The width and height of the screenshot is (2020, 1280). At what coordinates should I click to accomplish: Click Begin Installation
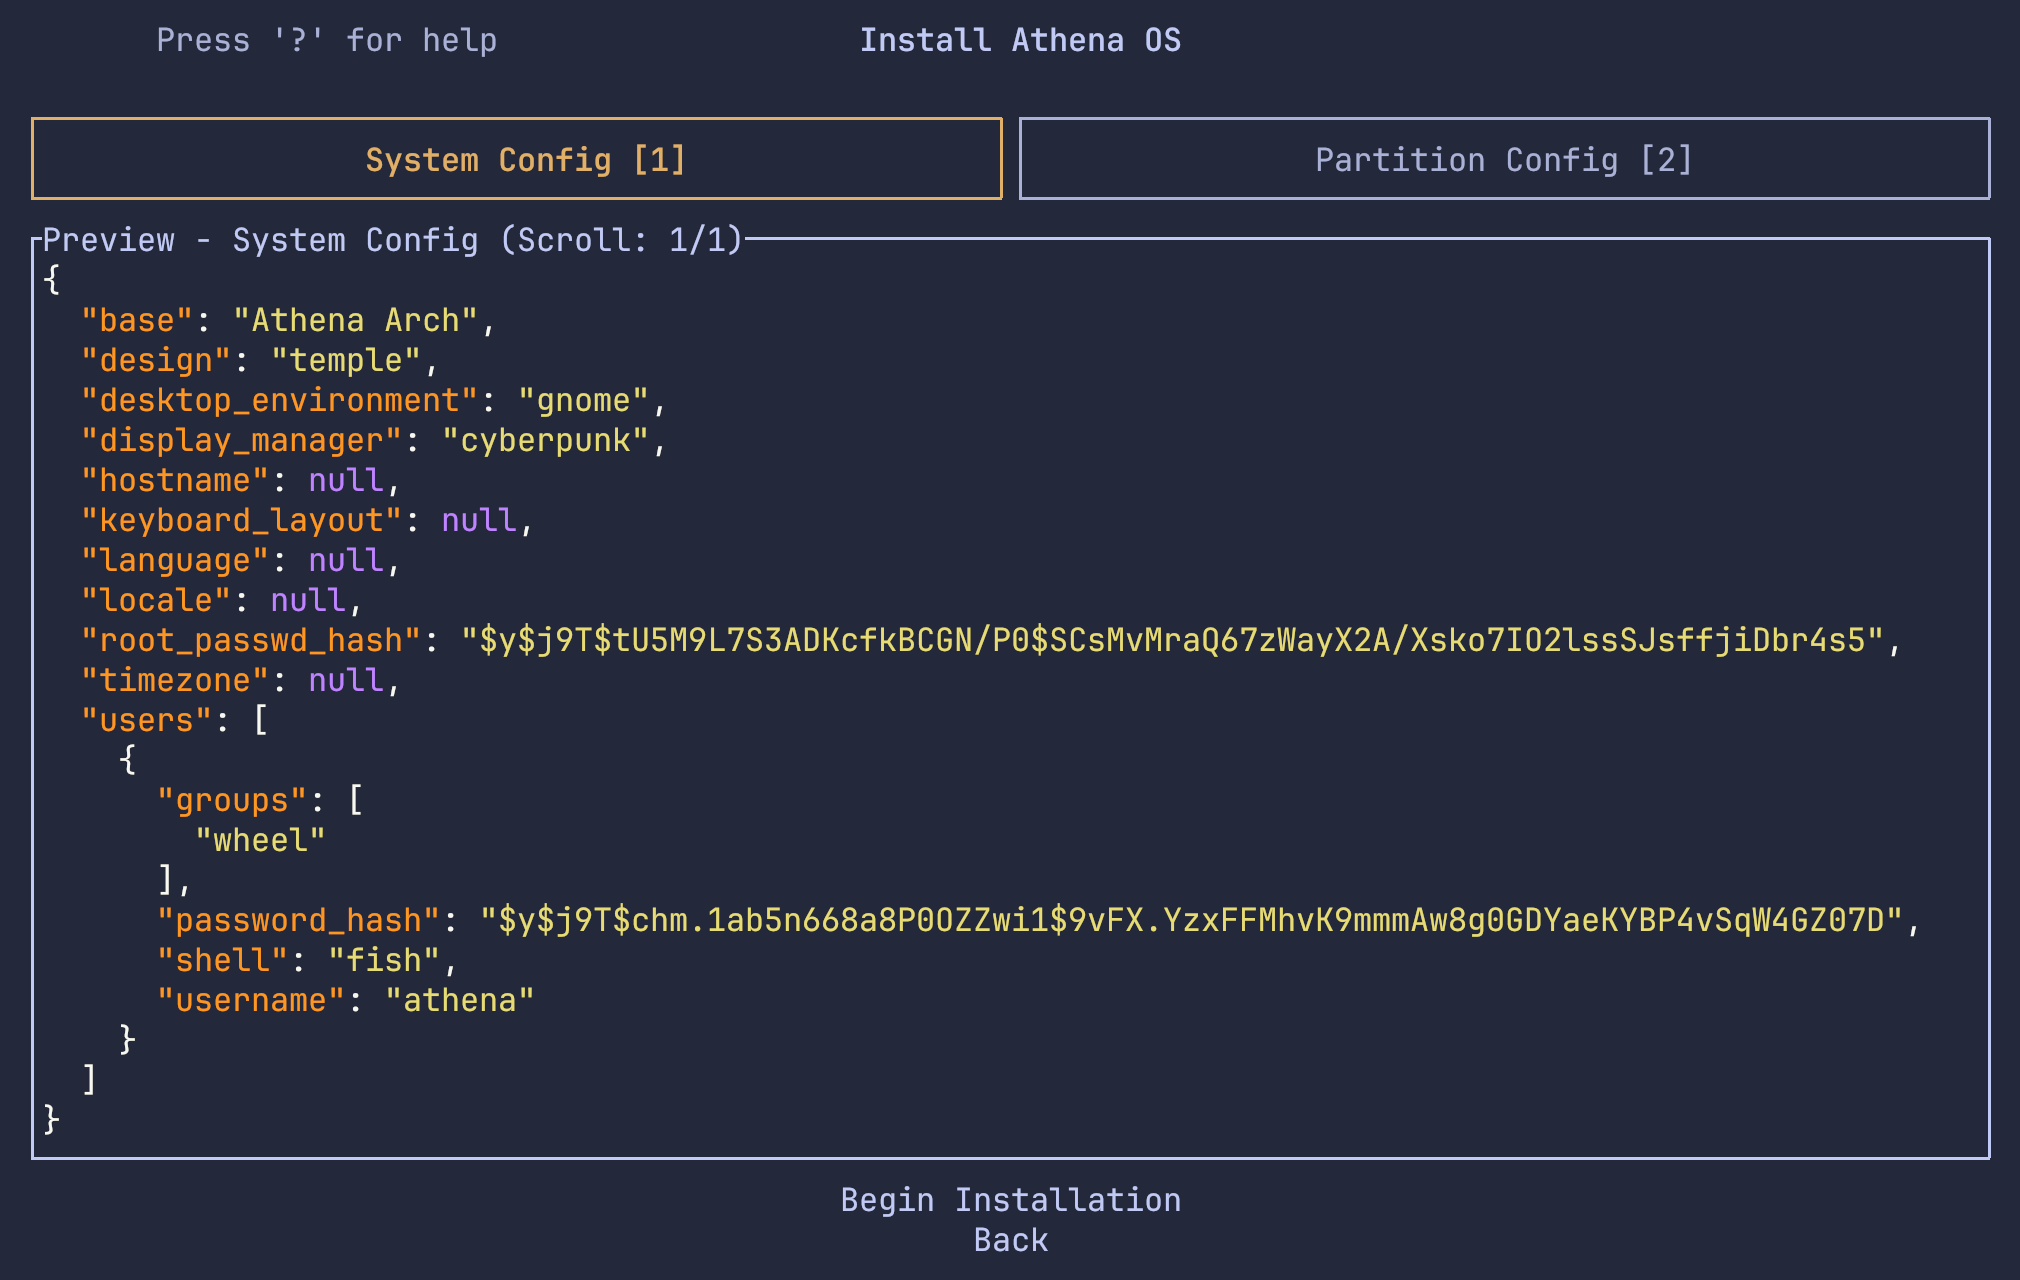[1010, 1200]
